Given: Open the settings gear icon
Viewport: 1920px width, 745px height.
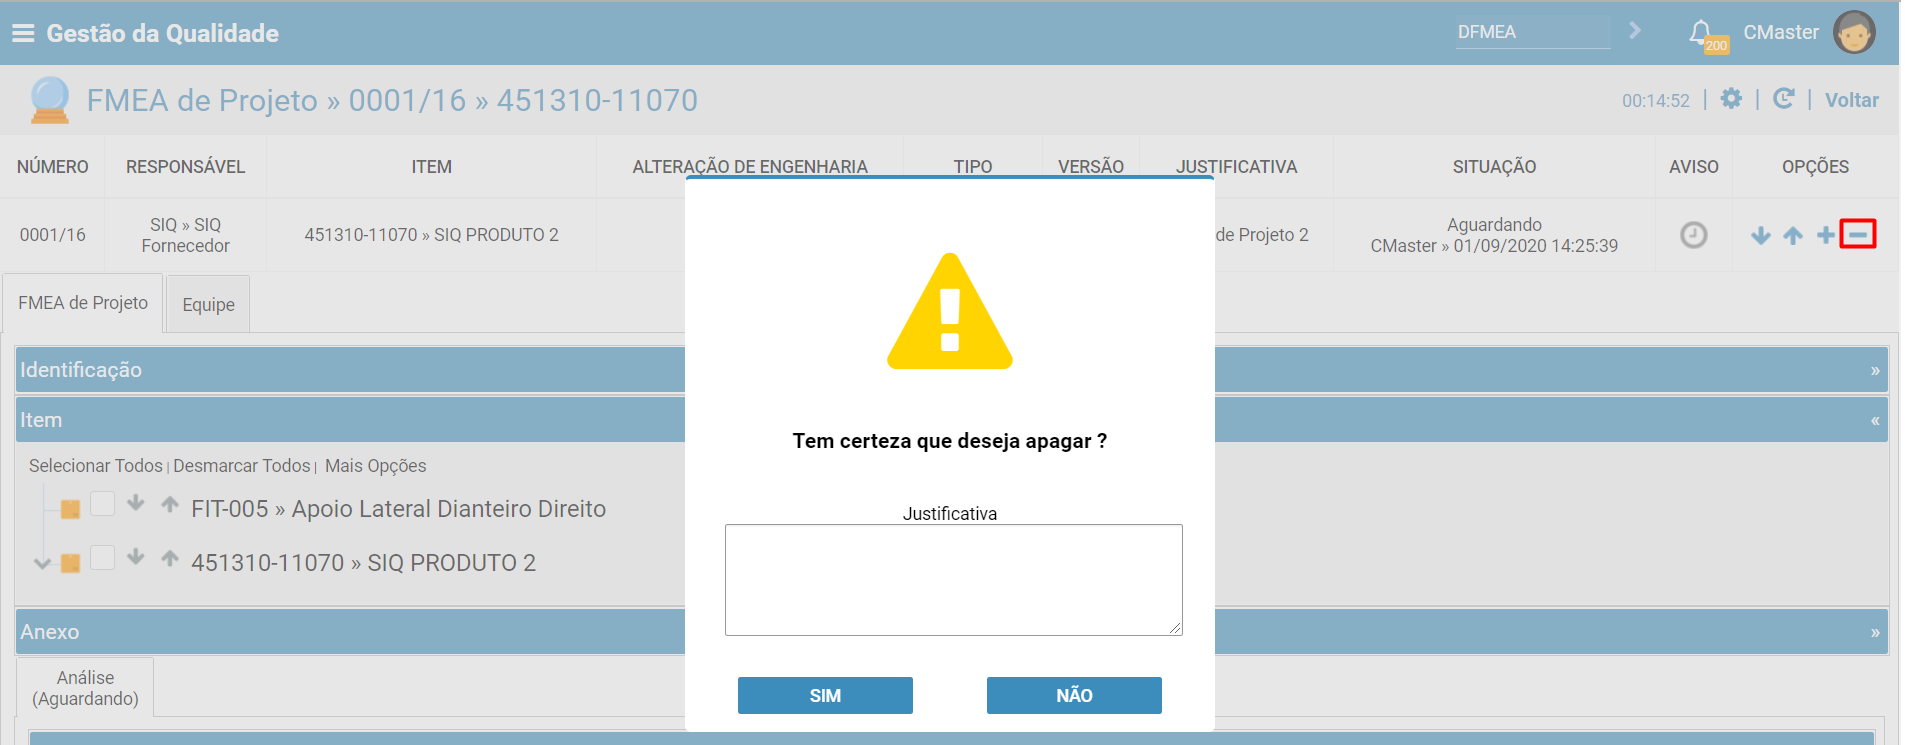Looking at the screenshot, I should (1731, 99).
